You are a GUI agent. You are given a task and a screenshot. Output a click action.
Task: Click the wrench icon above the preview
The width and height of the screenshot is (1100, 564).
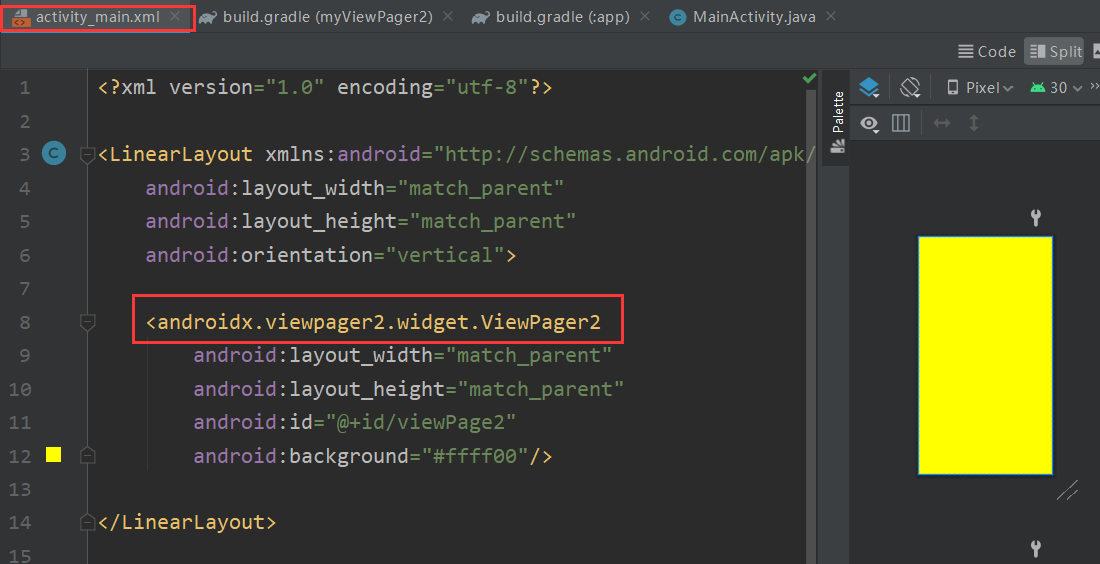[x=1035, y=217]
